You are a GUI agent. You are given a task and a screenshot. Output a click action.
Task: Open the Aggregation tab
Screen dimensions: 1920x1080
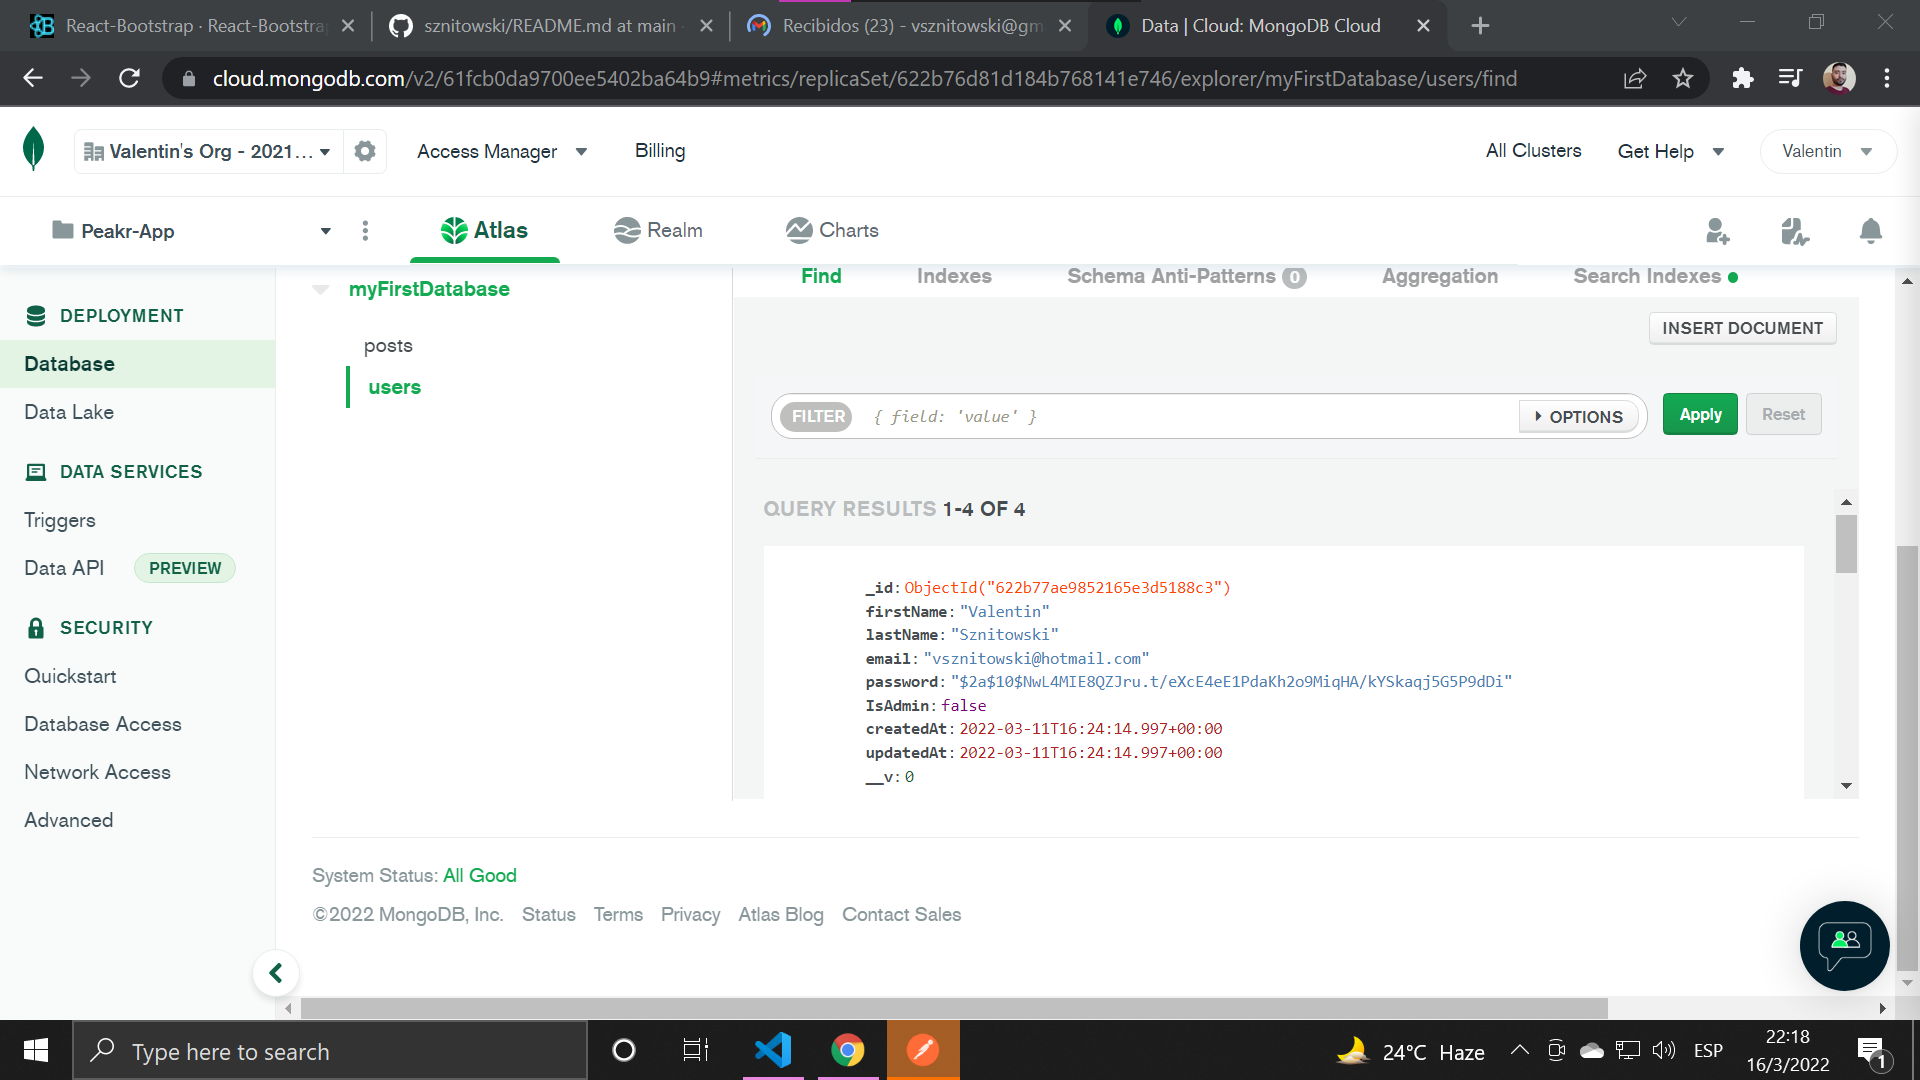click(1439, 276)
